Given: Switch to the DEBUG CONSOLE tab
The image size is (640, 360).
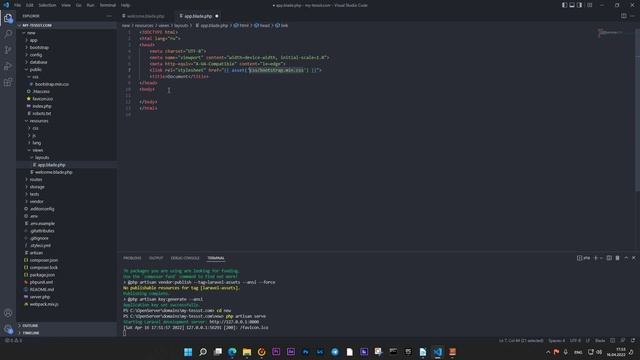Looking at the screenshot, I should coord(185,258).
